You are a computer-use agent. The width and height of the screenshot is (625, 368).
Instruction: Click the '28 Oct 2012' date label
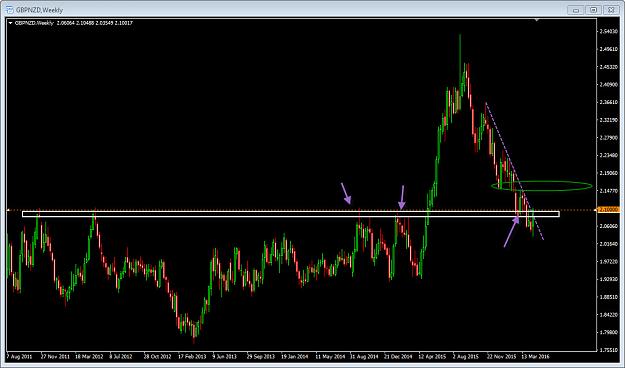coord(158,356)
